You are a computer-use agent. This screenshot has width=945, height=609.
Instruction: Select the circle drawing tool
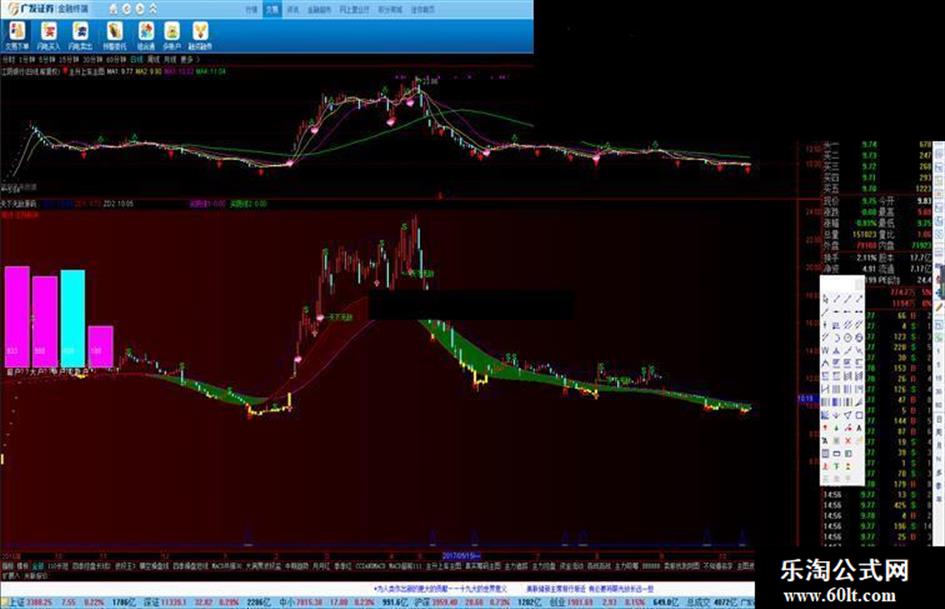[847, 338]
